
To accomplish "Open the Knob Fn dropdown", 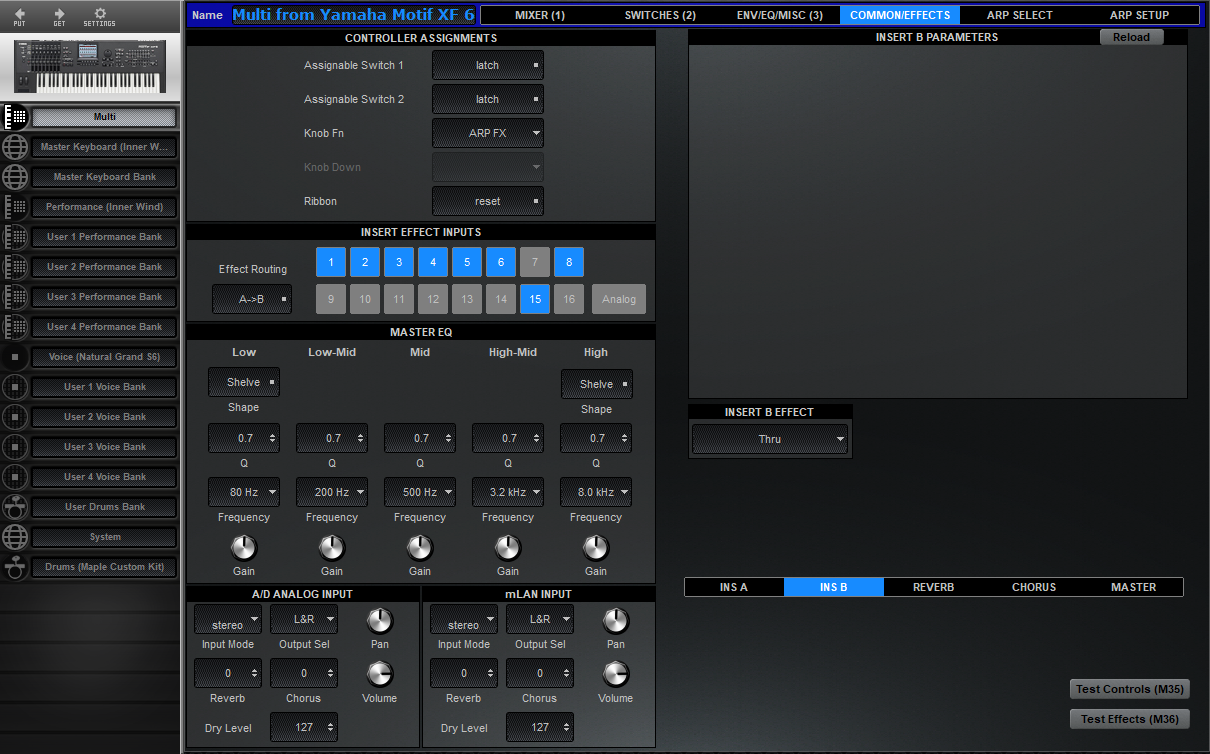I will click(x=487, y=133).
